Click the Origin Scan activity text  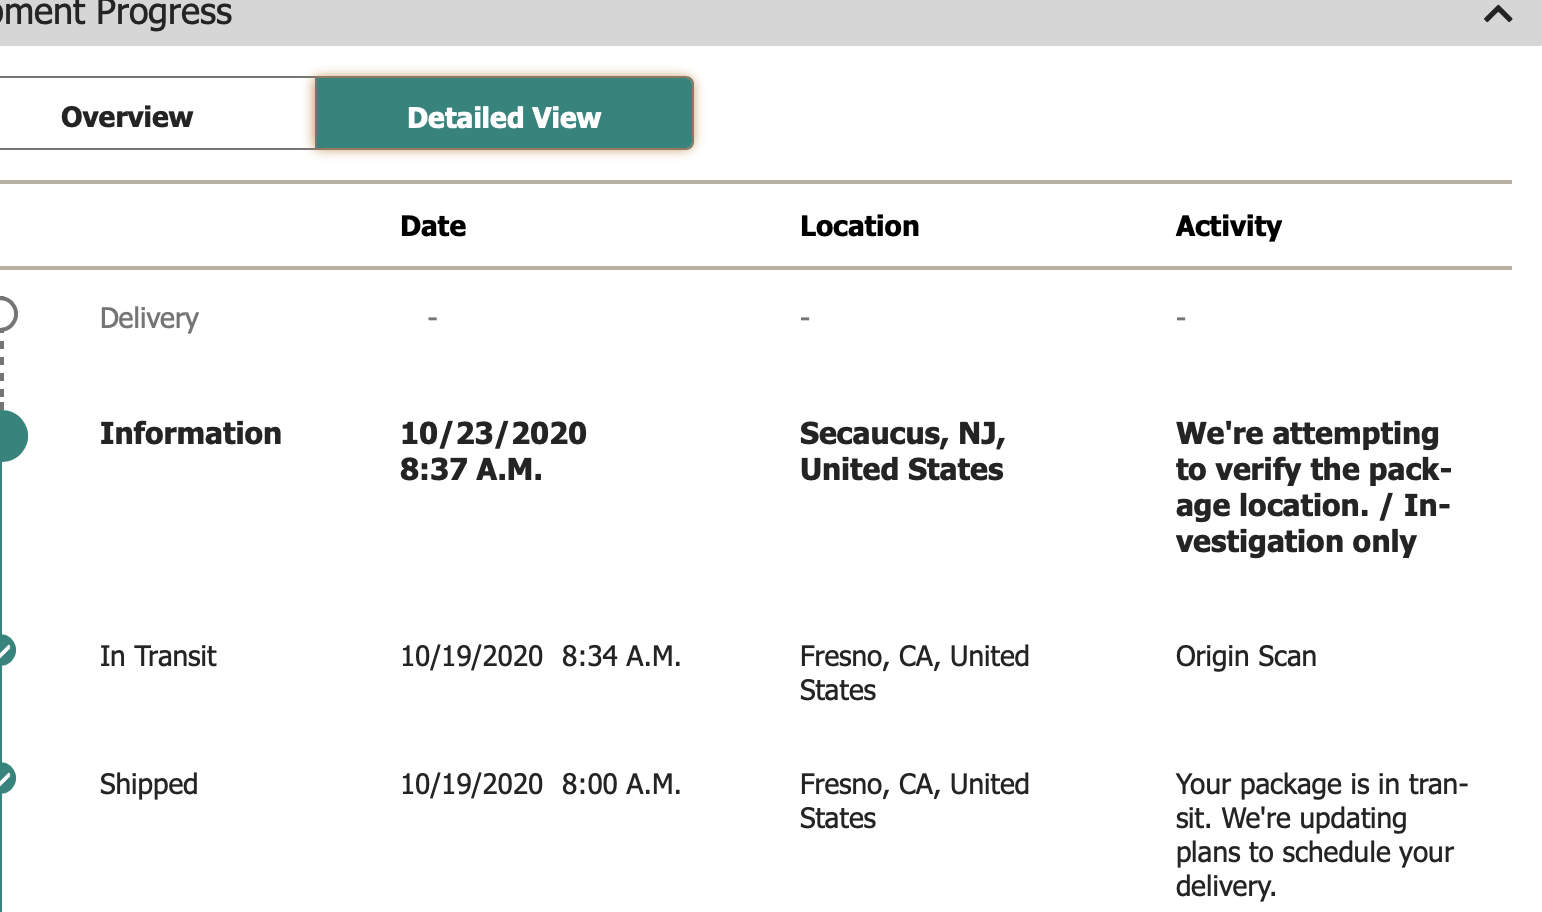pos(1246,656)
